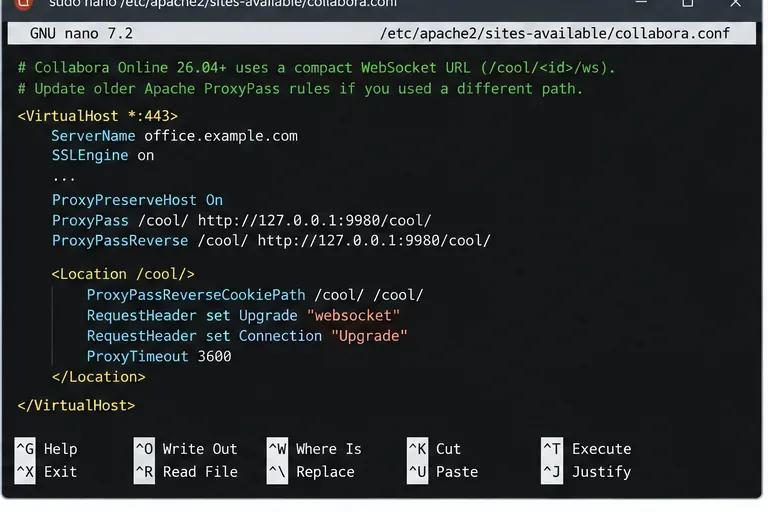This screenshot has height=512, width=768.
Task: Click the ^\ Replace shortcut key
Action: click(277, 472)
